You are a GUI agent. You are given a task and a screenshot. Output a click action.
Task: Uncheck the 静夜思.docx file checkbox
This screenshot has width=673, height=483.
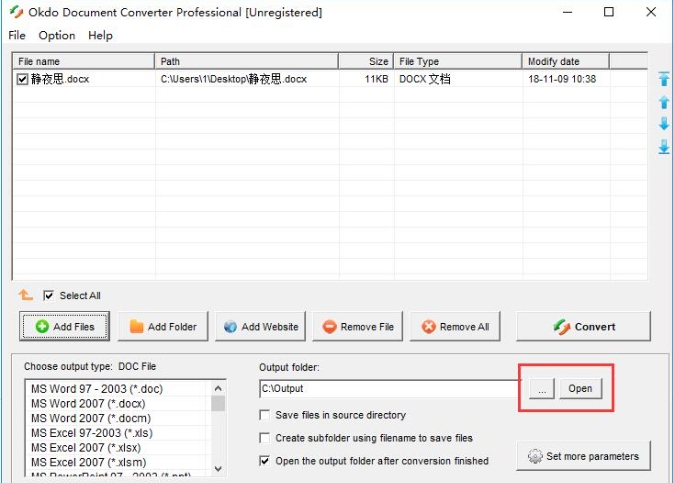click(22, 79)
